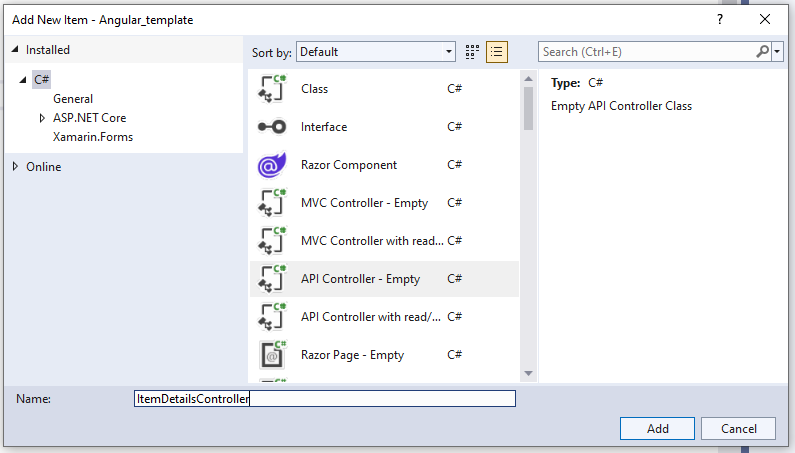Expand the Online category
The image size is (795, 453).
coord(15,166)
